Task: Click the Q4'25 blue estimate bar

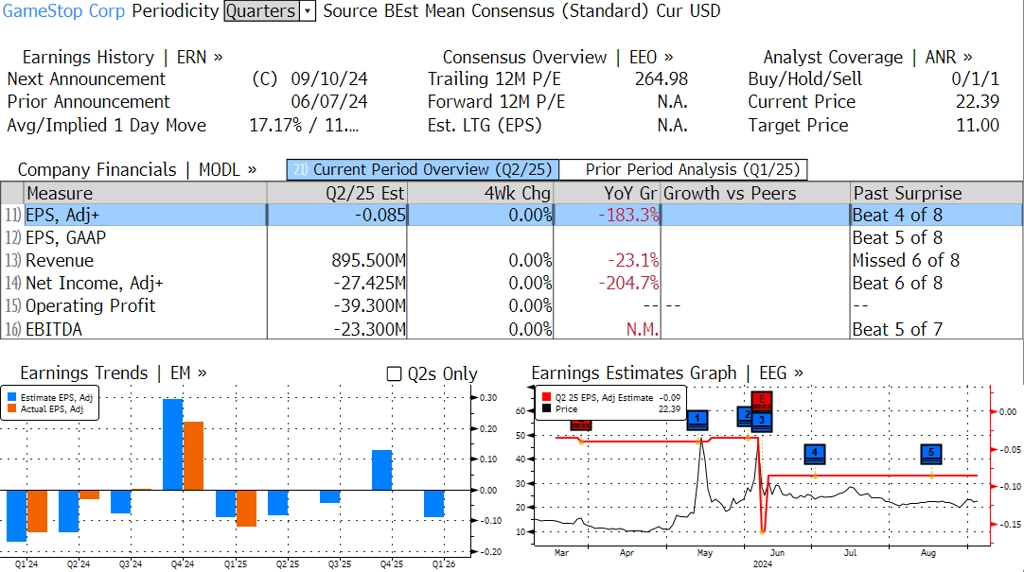Action: [382, 470]
